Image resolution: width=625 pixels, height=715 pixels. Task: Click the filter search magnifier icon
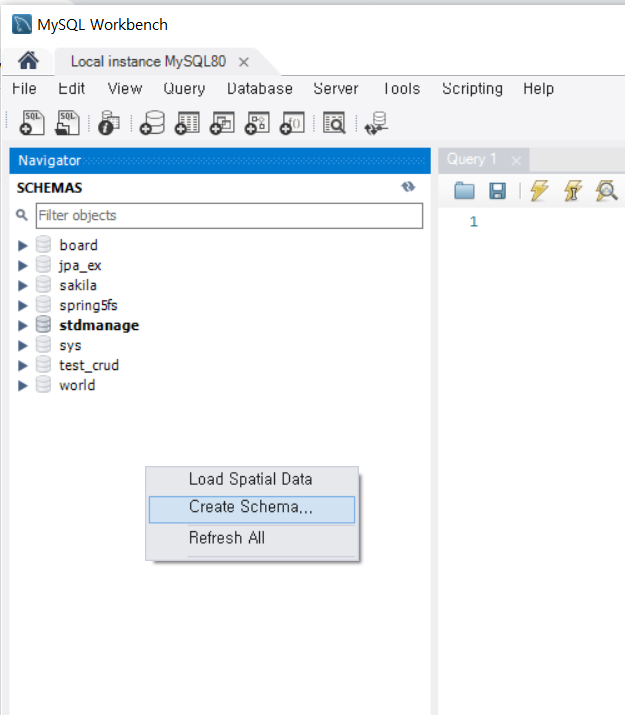tap(21, 215)
